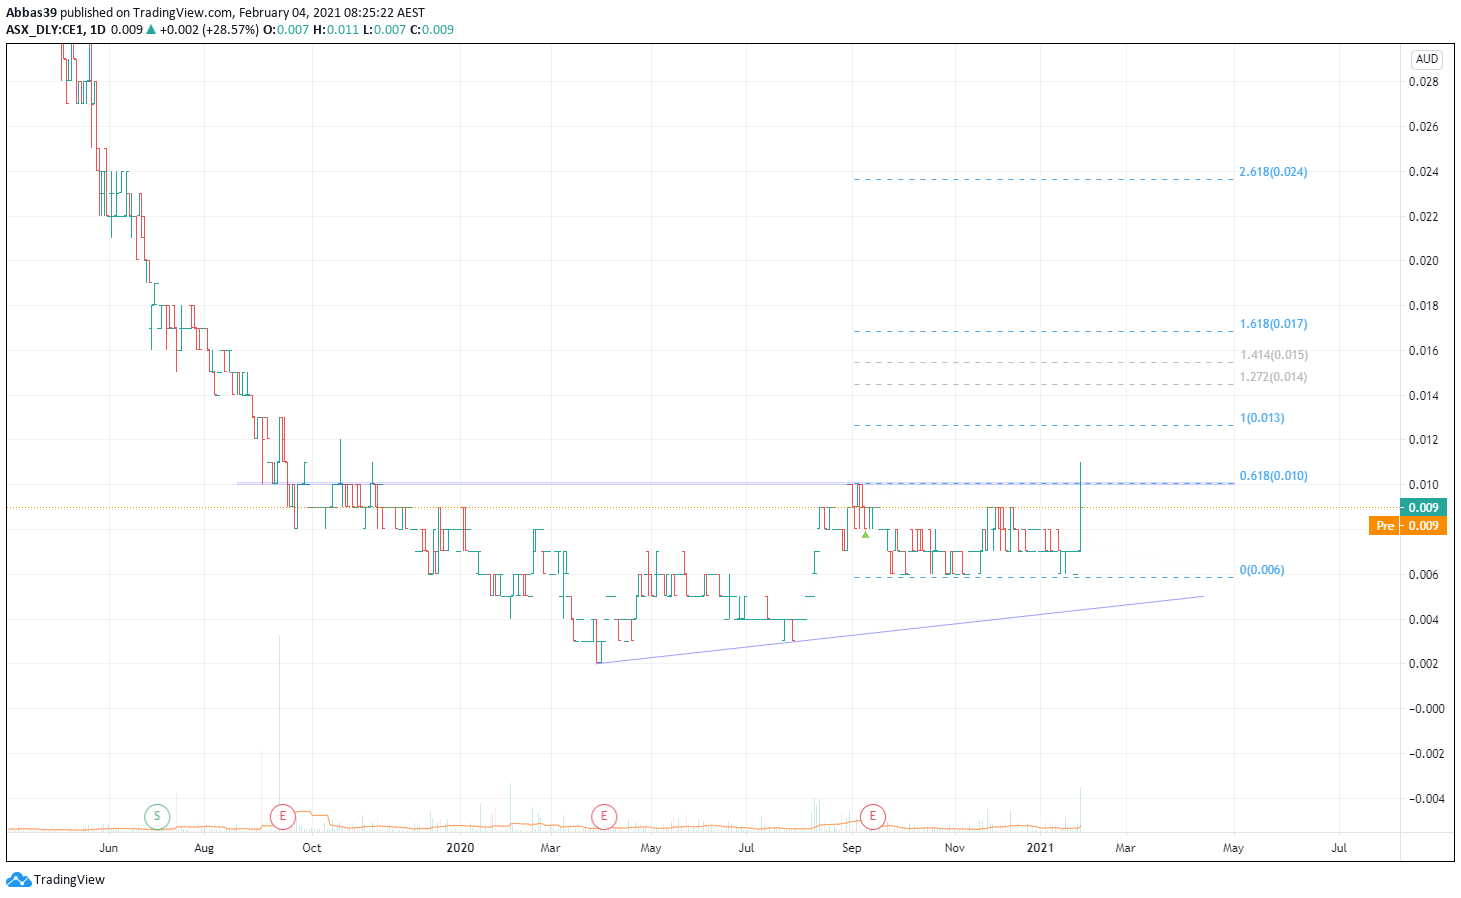Select the 0(0.006) Fibonacci label
This screenshot has width=1461, height=898.
1262,570
